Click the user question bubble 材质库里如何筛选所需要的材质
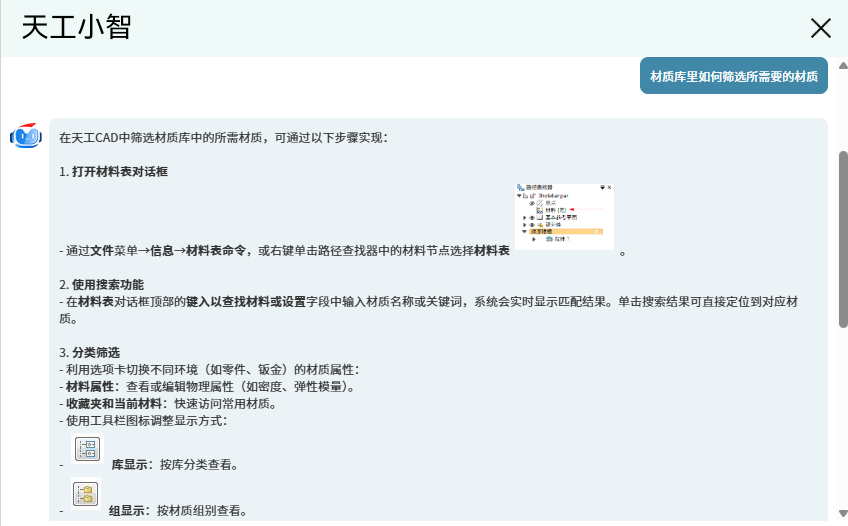Screen dimensions: 848x526 (x=733, y=76)
